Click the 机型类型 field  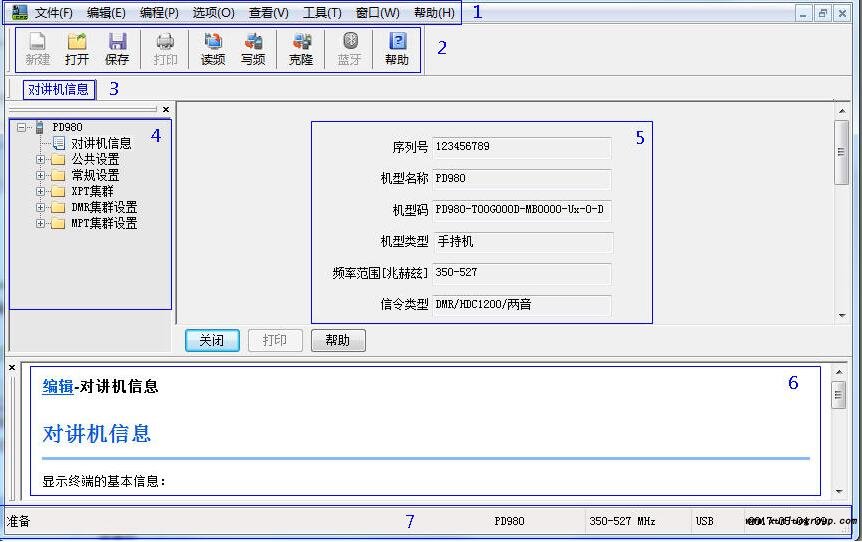point(522,242)
